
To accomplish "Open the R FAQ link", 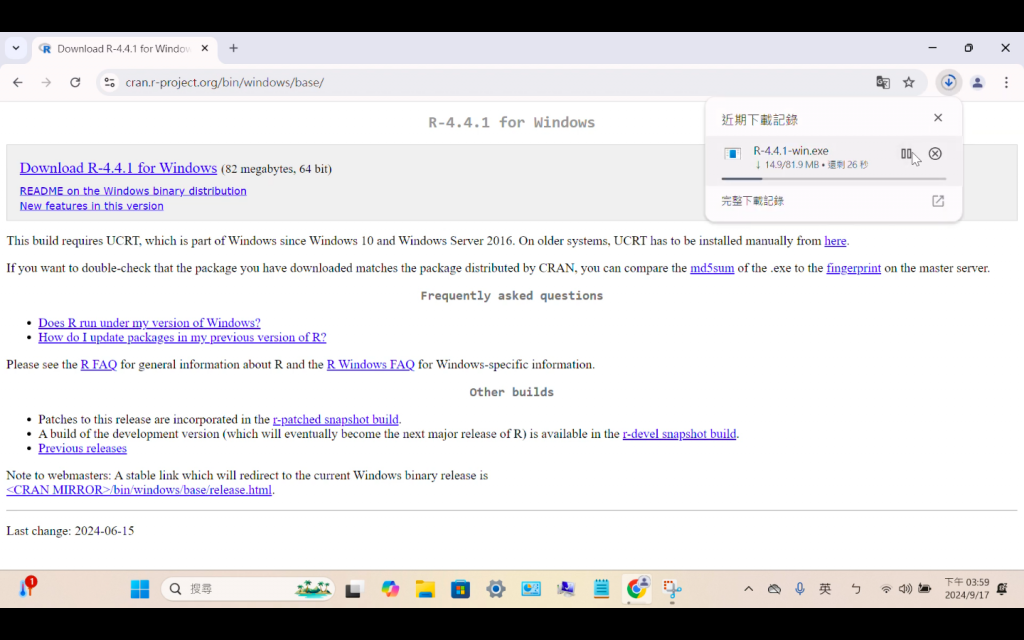I will click(x=99, y=365).
